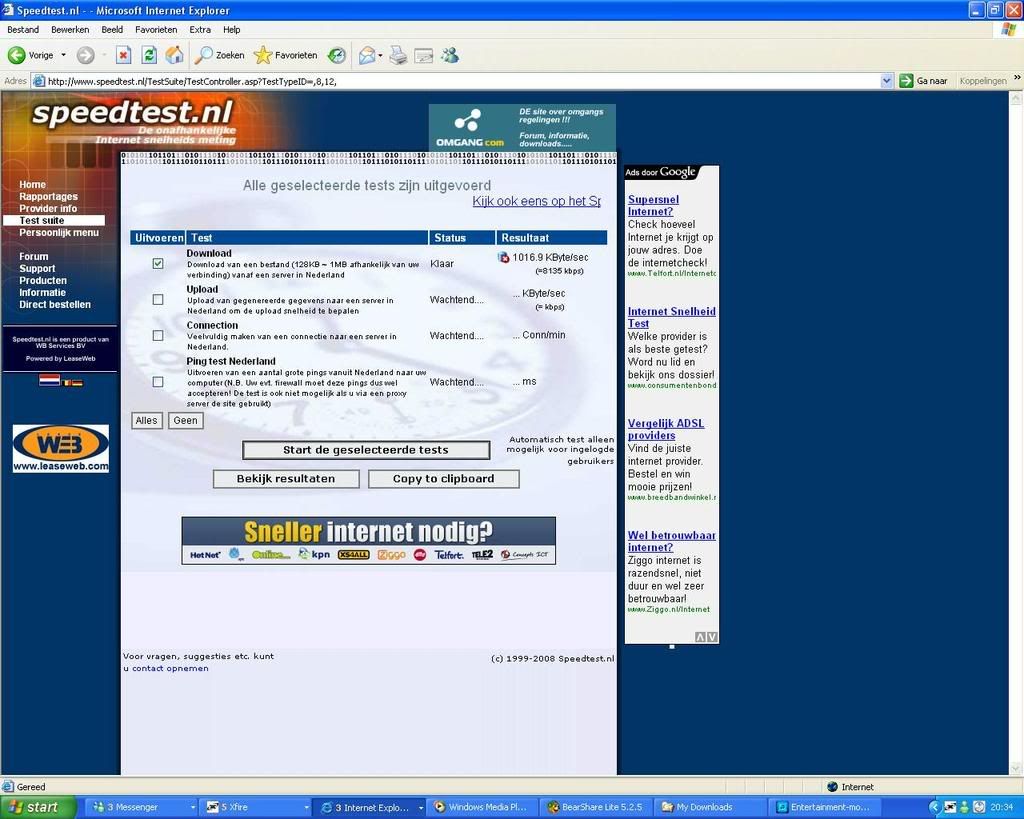Click the Leaseweb WEB logo
The width and height of the screenshot is (1024, 819).
pyautogui.click(x=61, y=448)
